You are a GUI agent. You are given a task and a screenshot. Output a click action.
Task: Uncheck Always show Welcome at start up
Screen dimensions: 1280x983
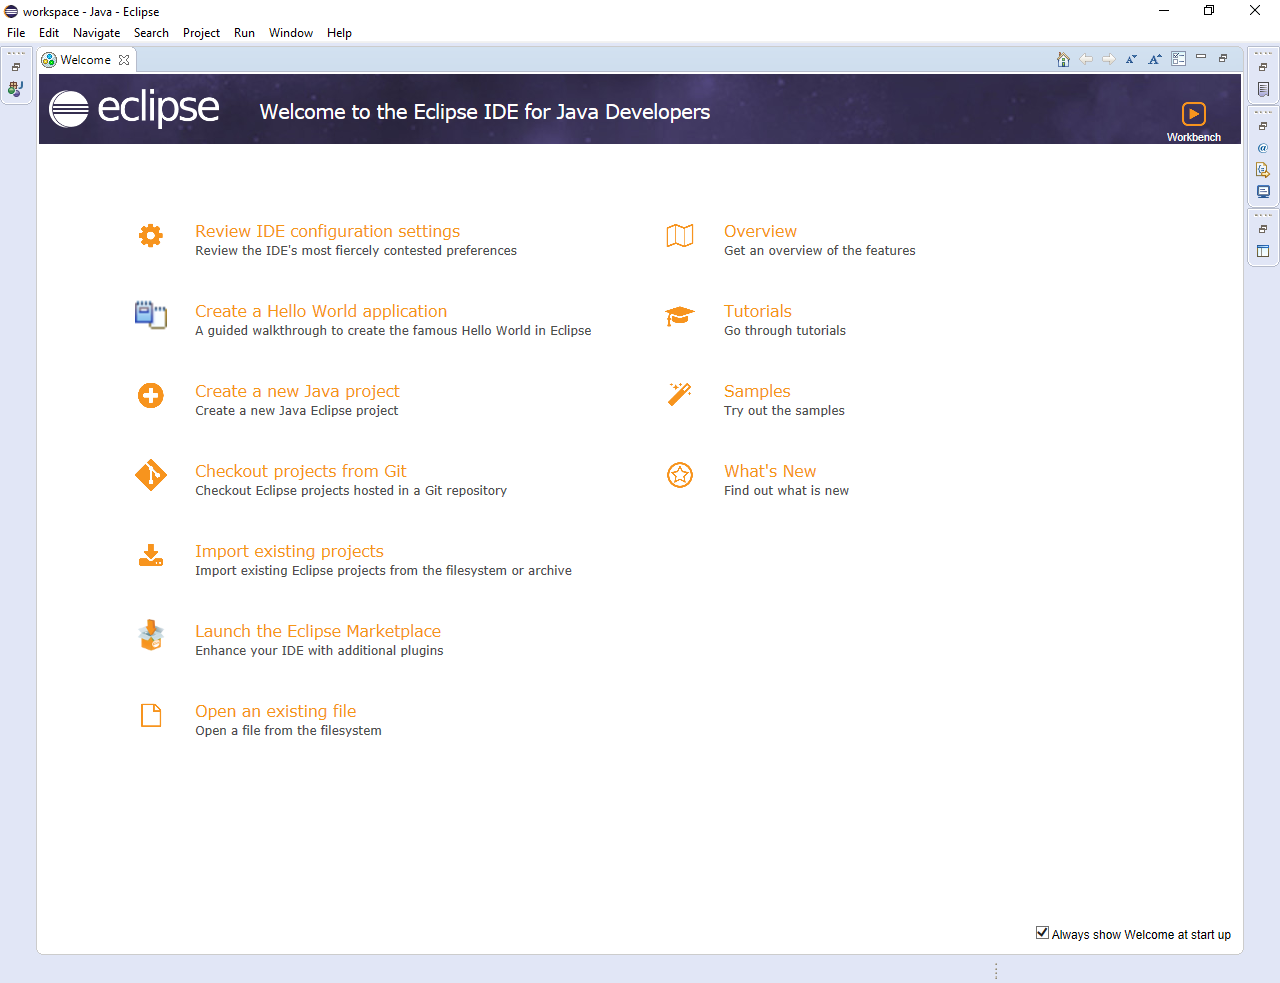tap(1042, 931)
